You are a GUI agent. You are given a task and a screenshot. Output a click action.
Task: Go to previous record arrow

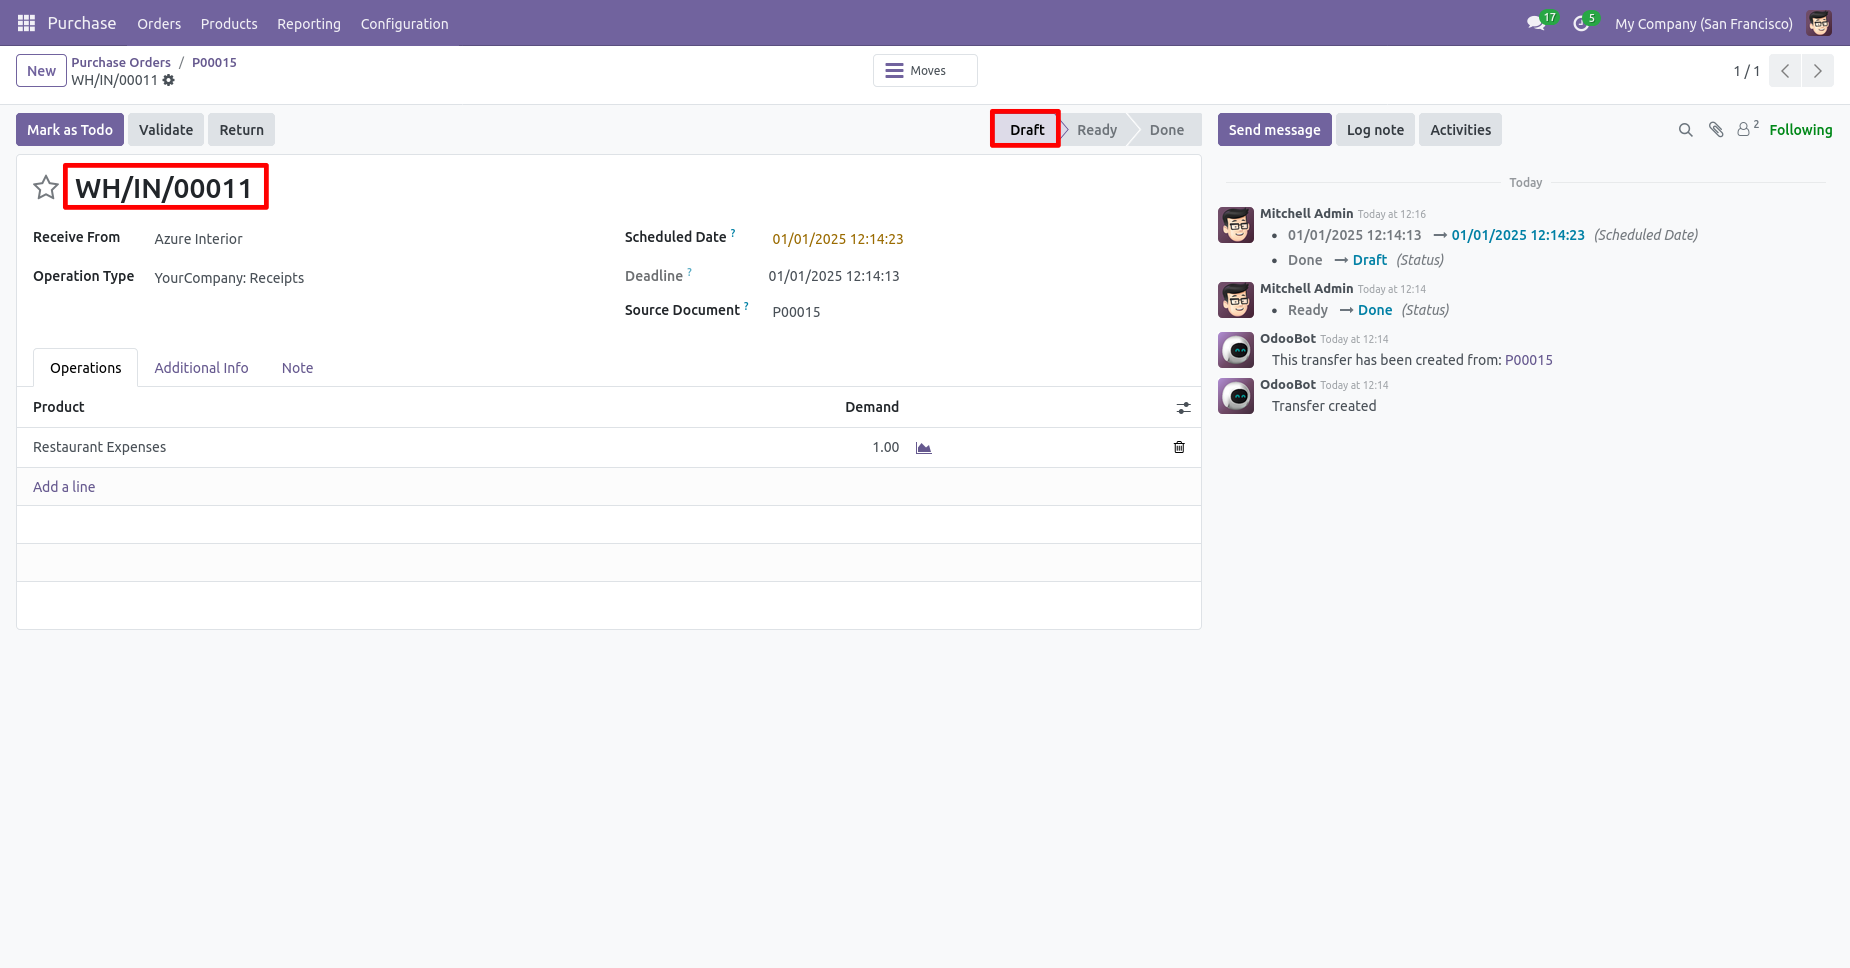pyautogui.click(x=1785, y=71)
